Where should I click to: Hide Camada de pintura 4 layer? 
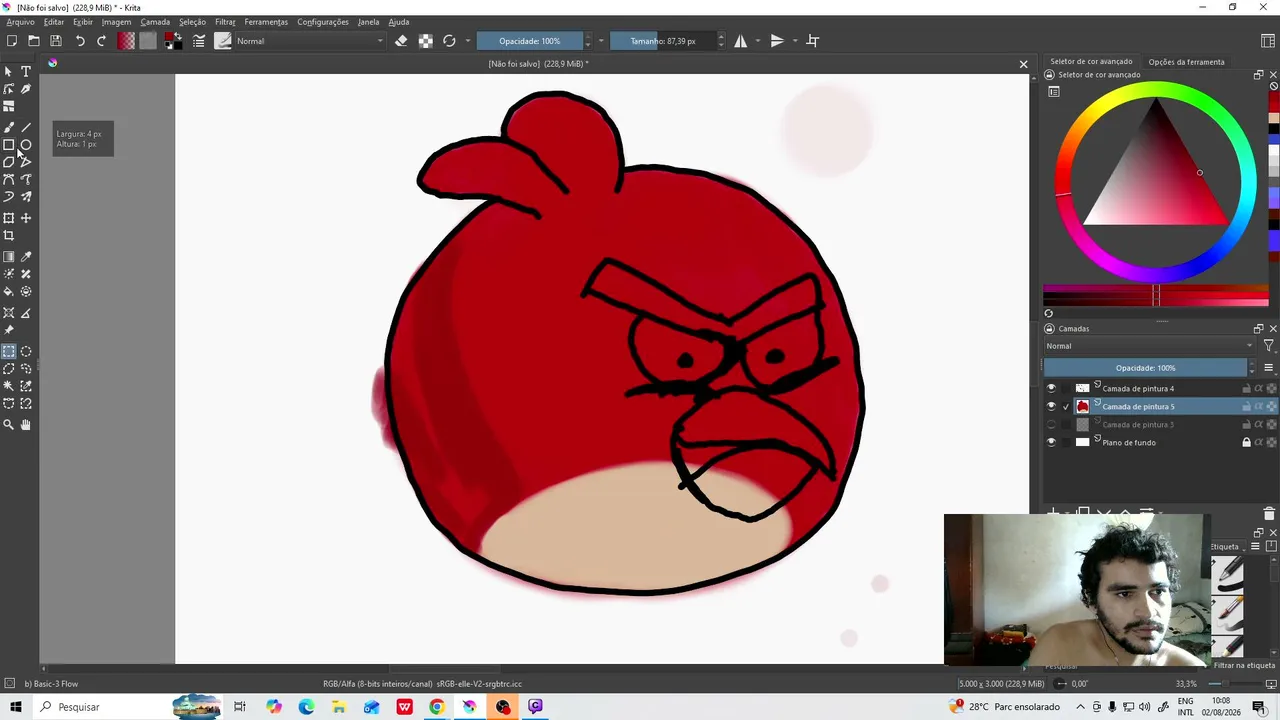click(1050, 388)
